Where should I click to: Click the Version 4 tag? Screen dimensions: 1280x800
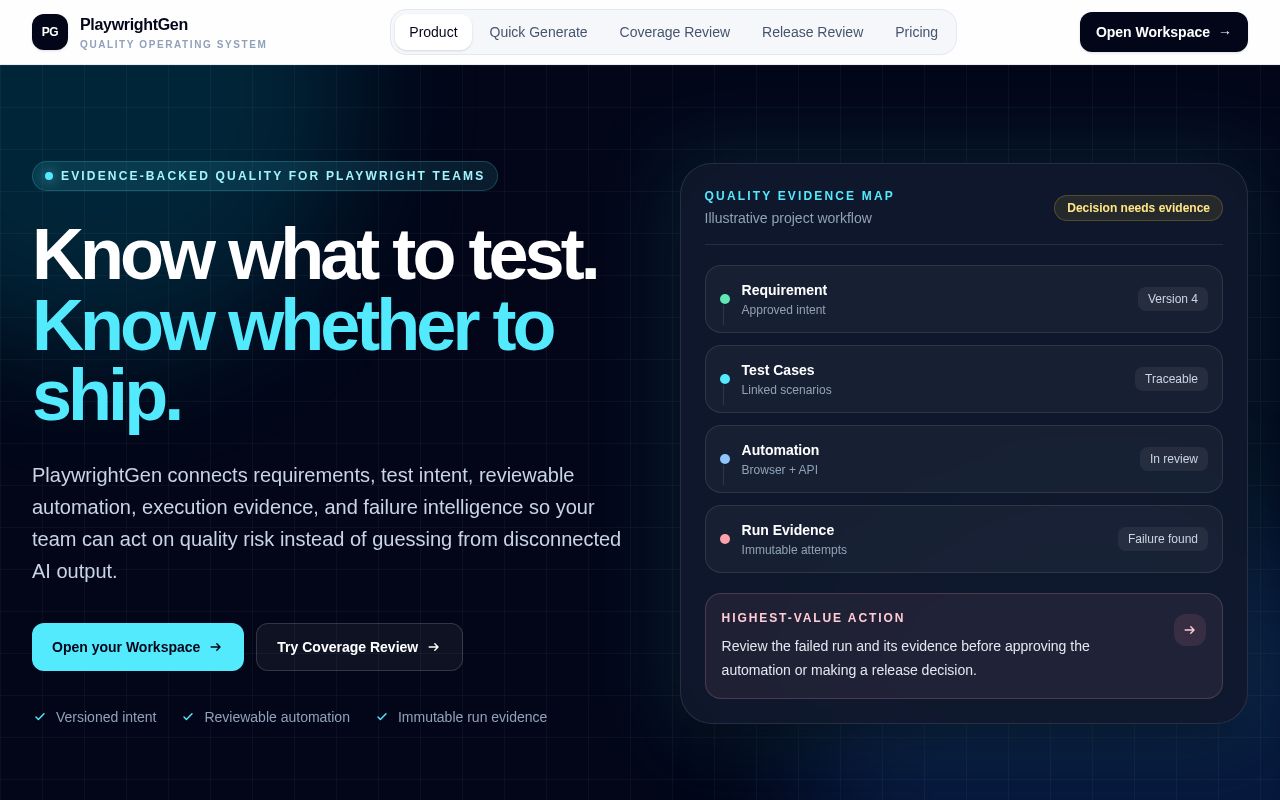tap(1173, 299)
